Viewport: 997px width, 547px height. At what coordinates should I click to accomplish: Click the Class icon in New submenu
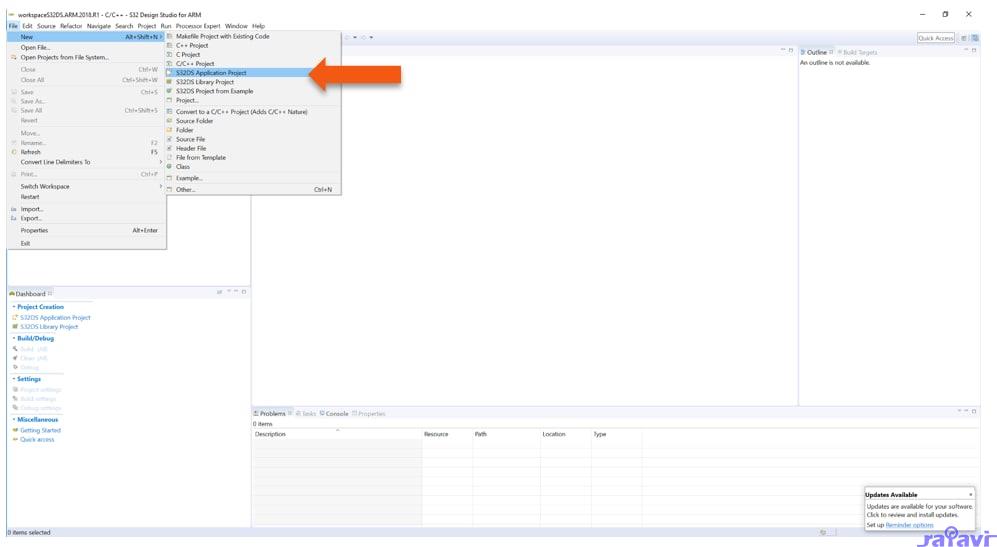pyautogui.click(x=169, y=167)
